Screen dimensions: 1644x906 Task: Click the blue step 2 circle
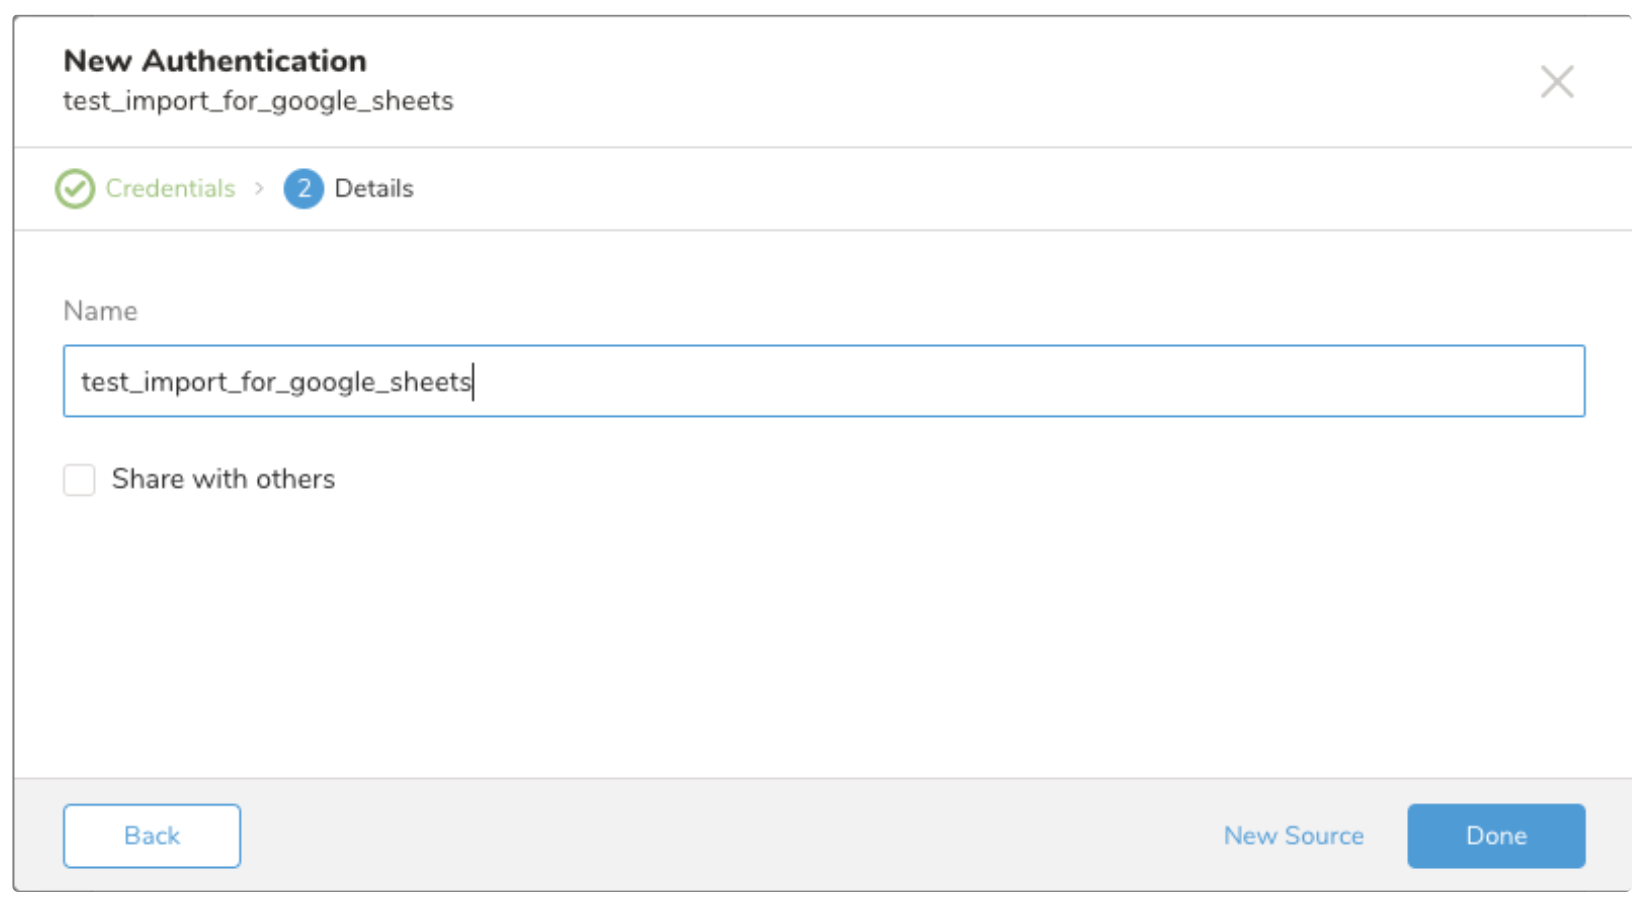[303, 189]
